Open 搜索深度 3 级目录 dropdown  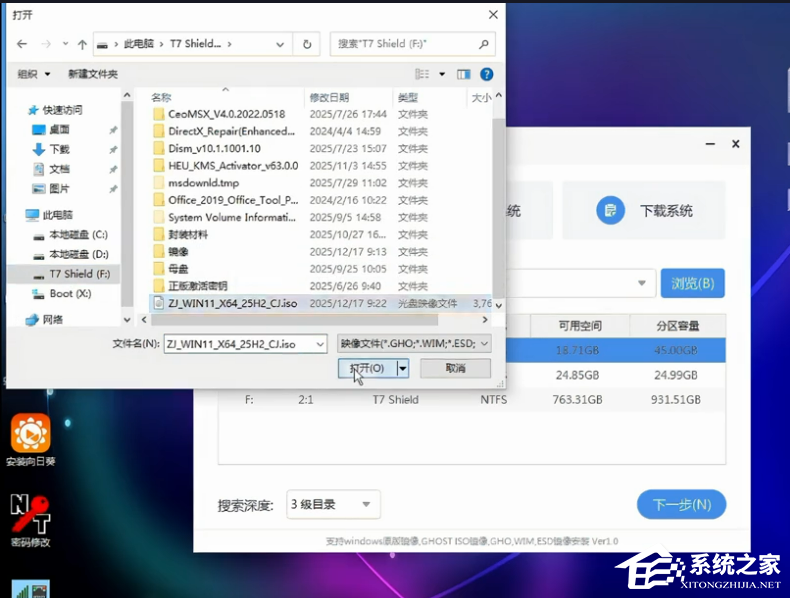(x=333, y=504)
